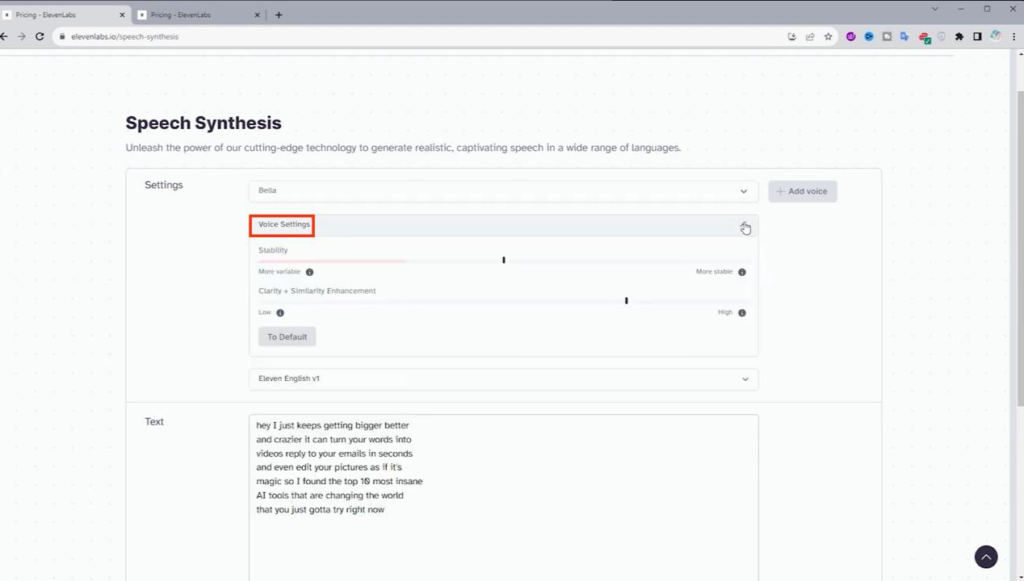Toggle the browser side panel icon
This screenshot has height=581, width=1024.
(x=977, y=36)
